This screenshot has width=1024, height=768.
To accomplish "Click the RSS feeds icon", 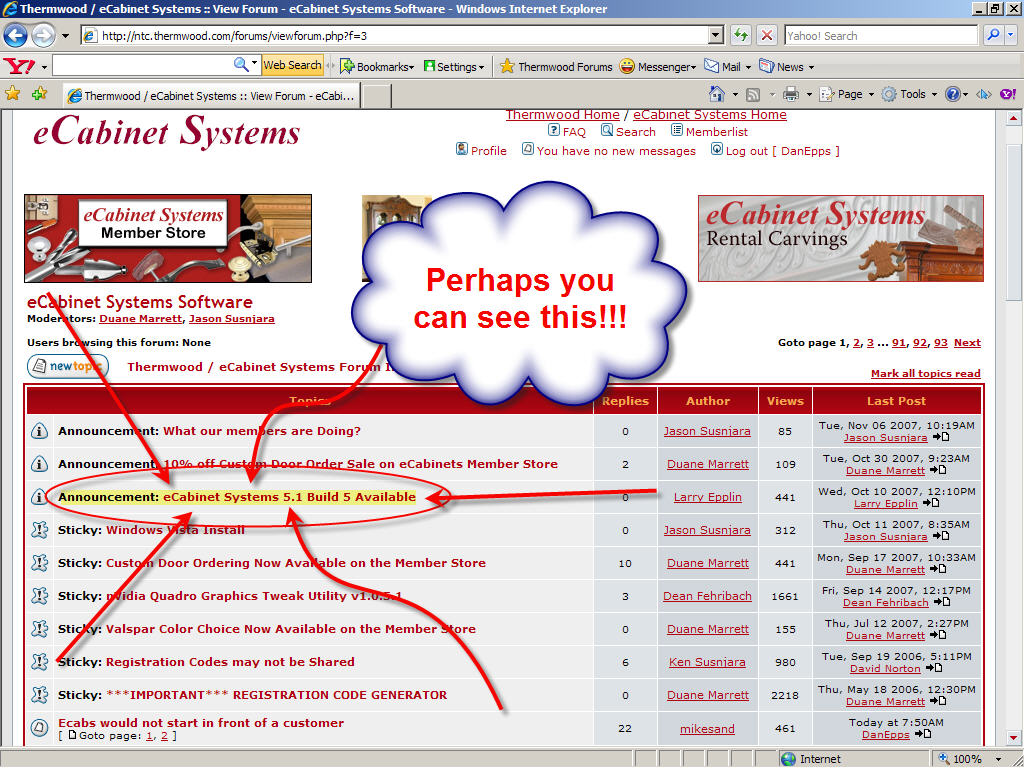I will pyautogui.click(x=753, y=95).
